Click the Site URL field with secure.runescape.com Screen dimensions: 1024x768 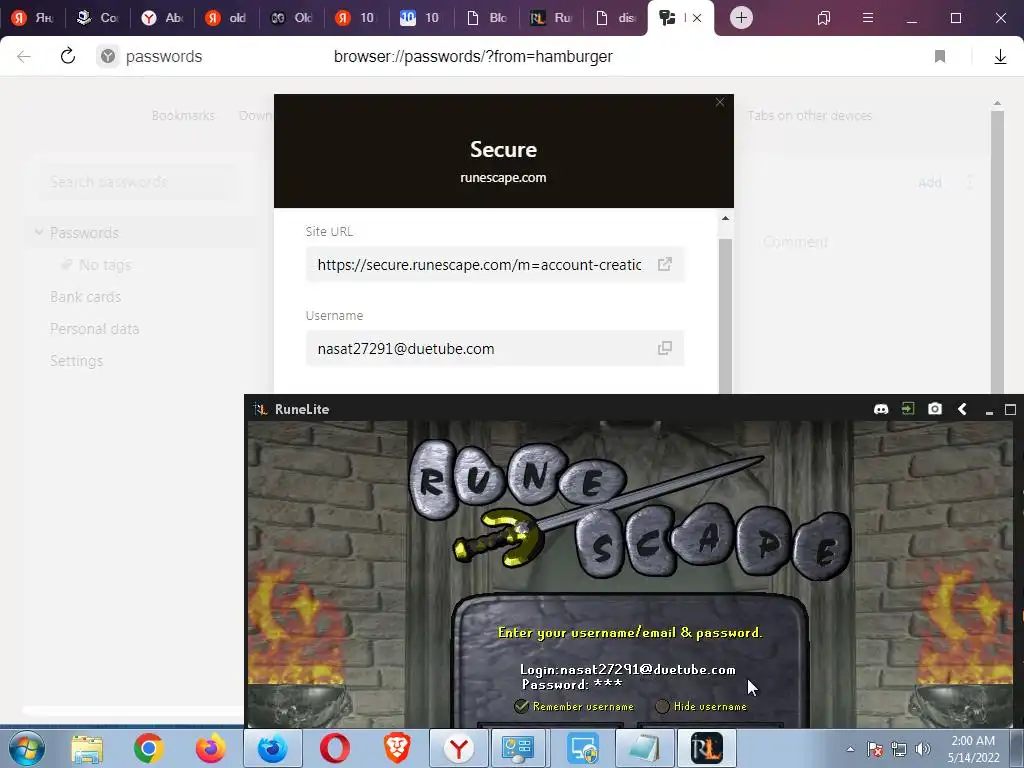pos(494,264)
